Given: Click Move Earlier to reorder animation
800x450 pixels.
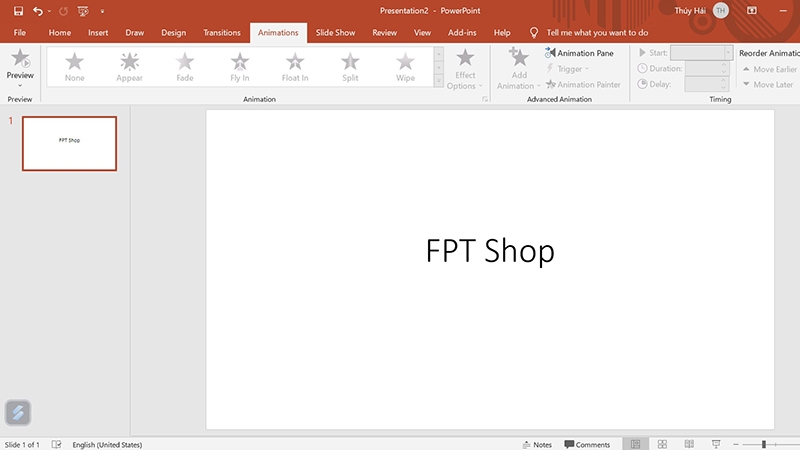Looking at the screenshot, I should point(769,69).
